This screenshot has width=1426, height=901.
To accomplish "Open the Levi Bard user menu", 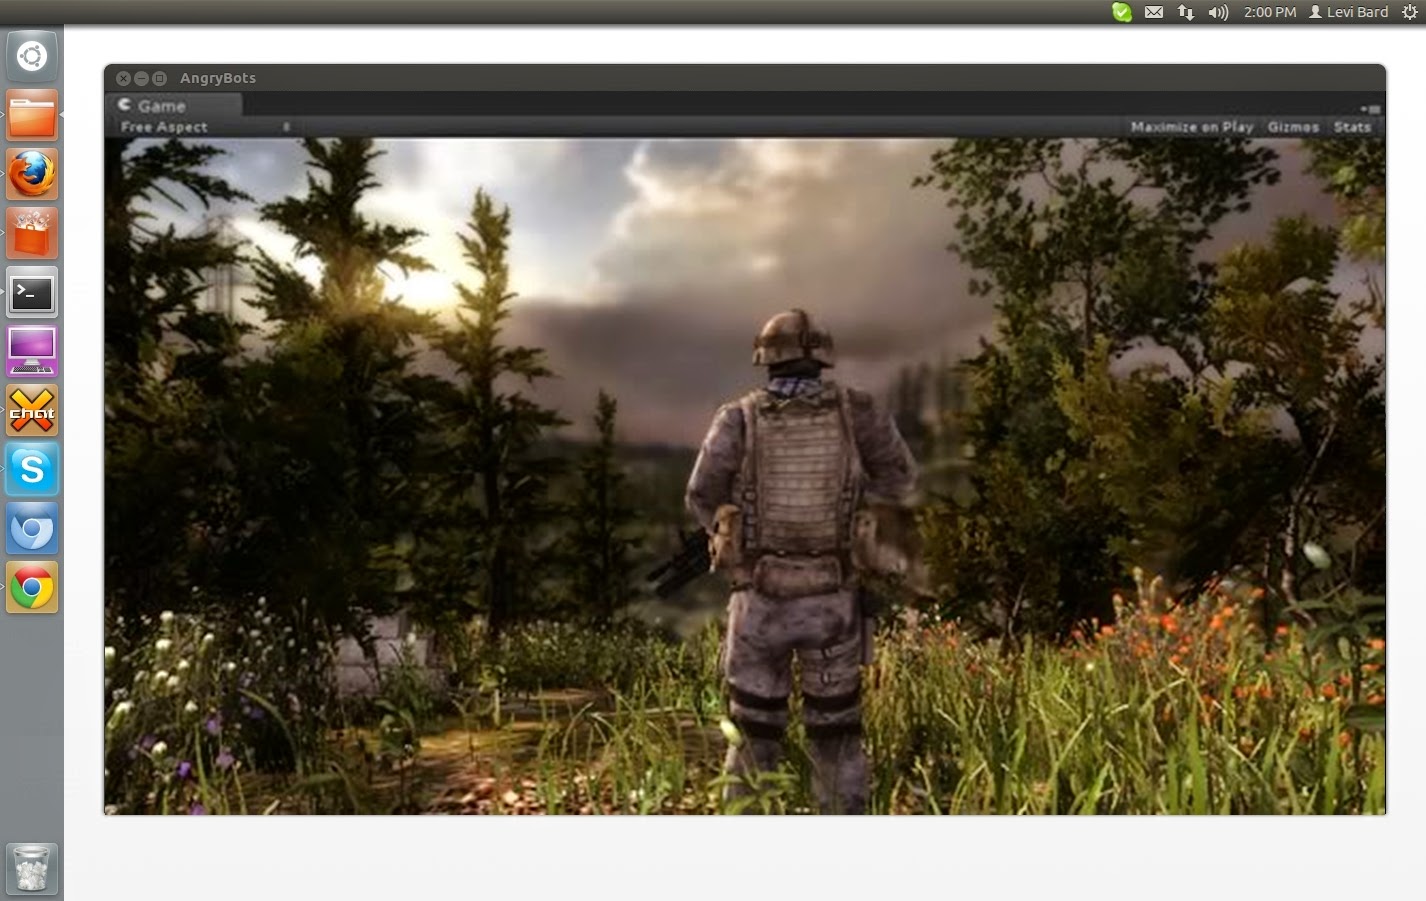I will click(x=1349, y=12).
